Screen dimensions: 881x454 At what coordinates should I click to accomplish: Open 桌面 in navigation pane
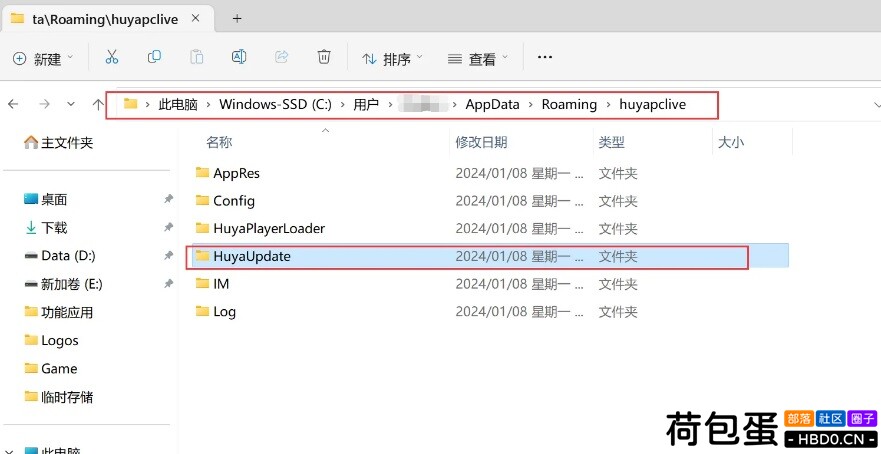pyautogui.click(x=46, y=199)
